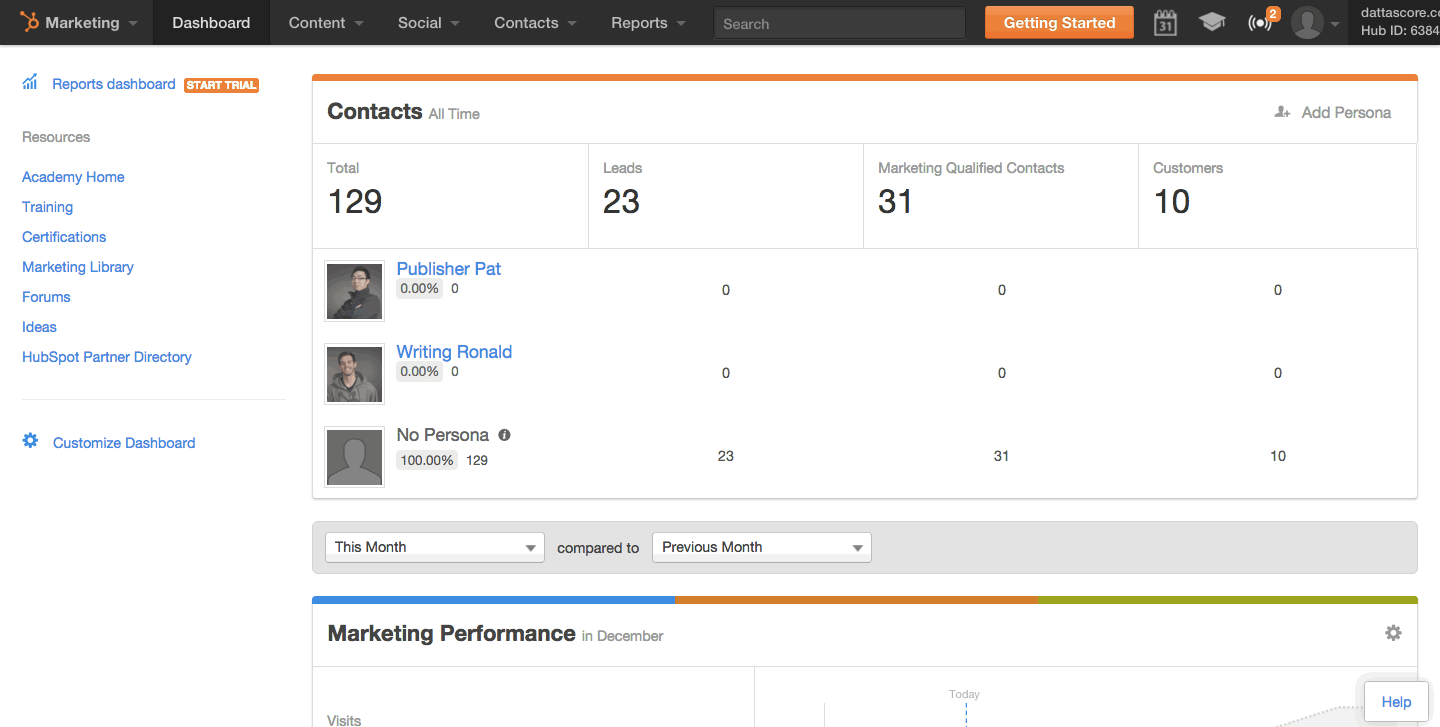Open HubSpot Partner Directory link
Screen dimensions: 1440x727
[x=107, y=357]
